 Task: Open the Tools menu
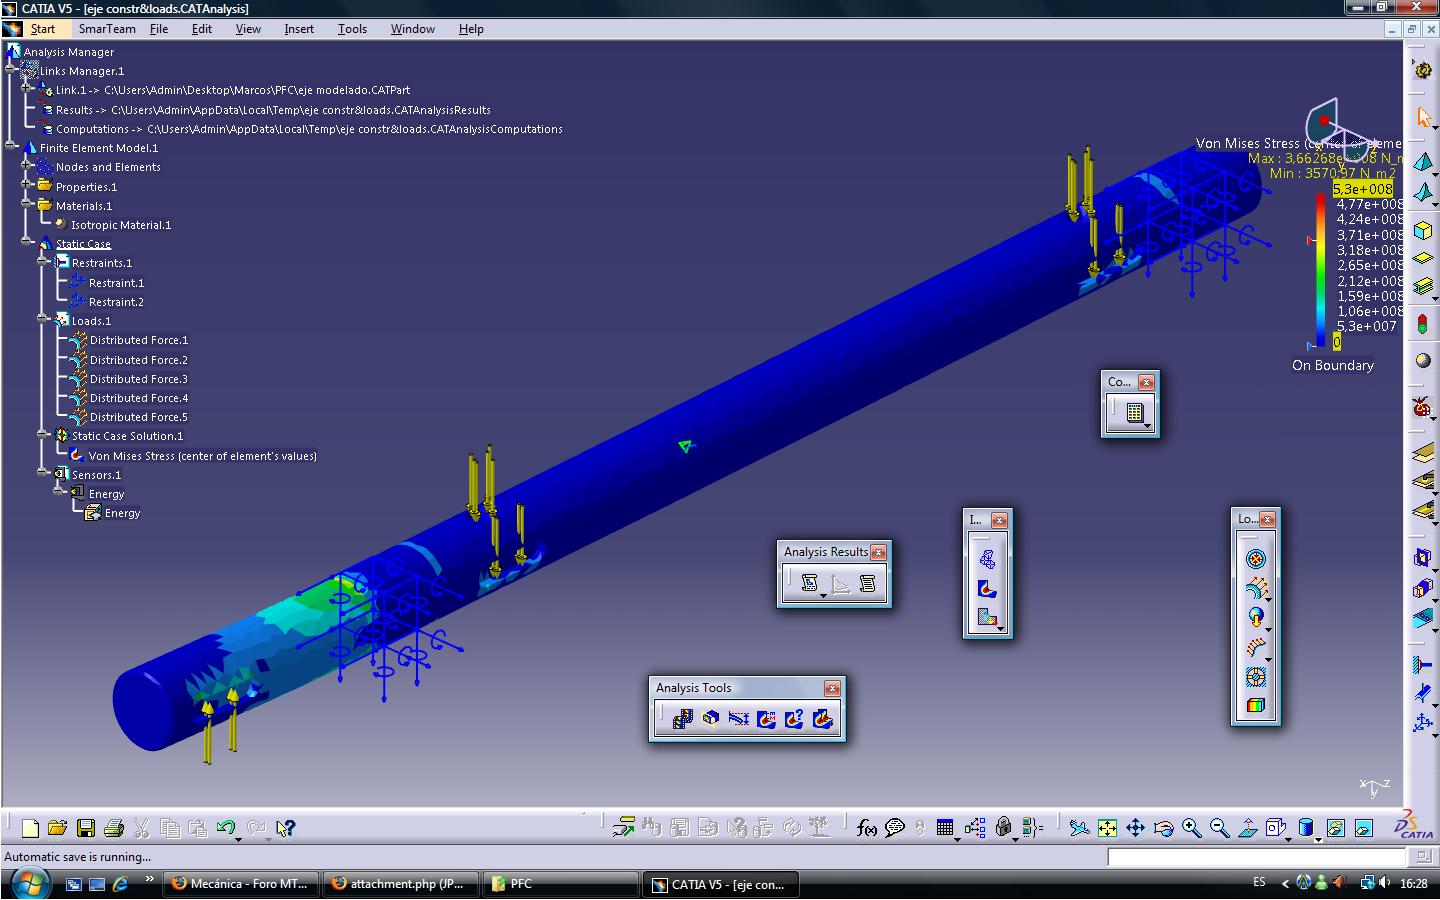[x=352, y=29]
